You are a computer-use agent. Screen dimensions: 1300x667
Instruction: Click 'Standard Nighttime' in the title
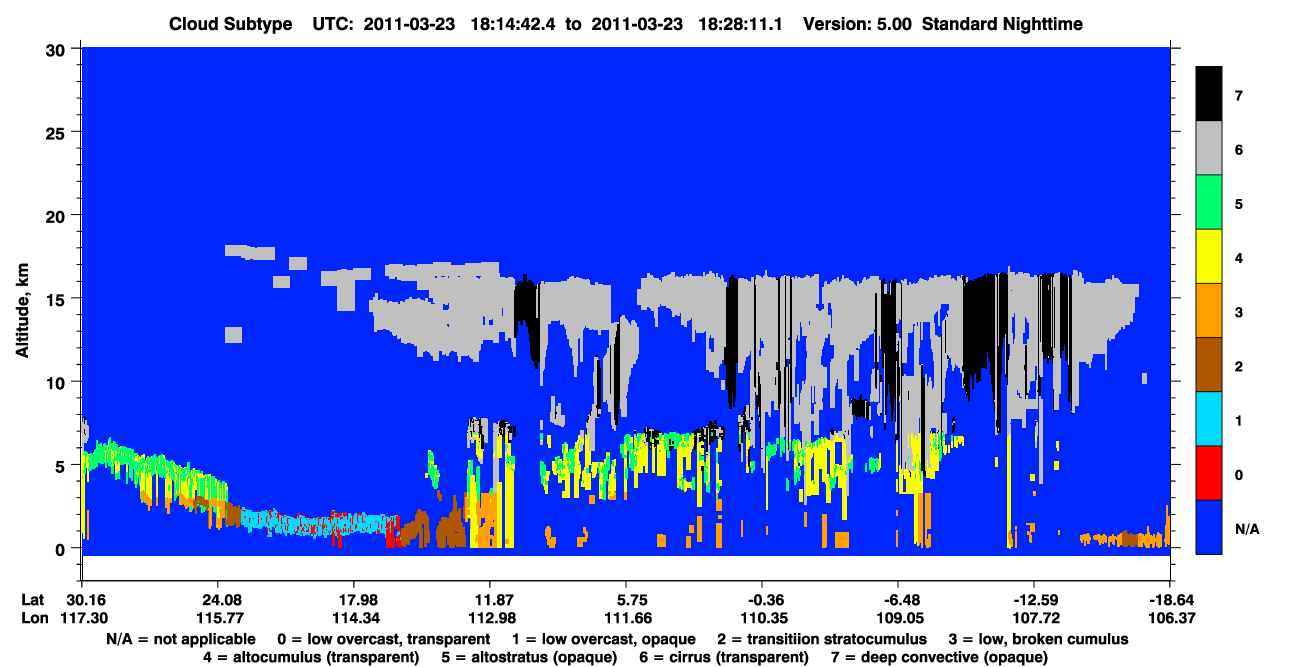pos(1004,24)
